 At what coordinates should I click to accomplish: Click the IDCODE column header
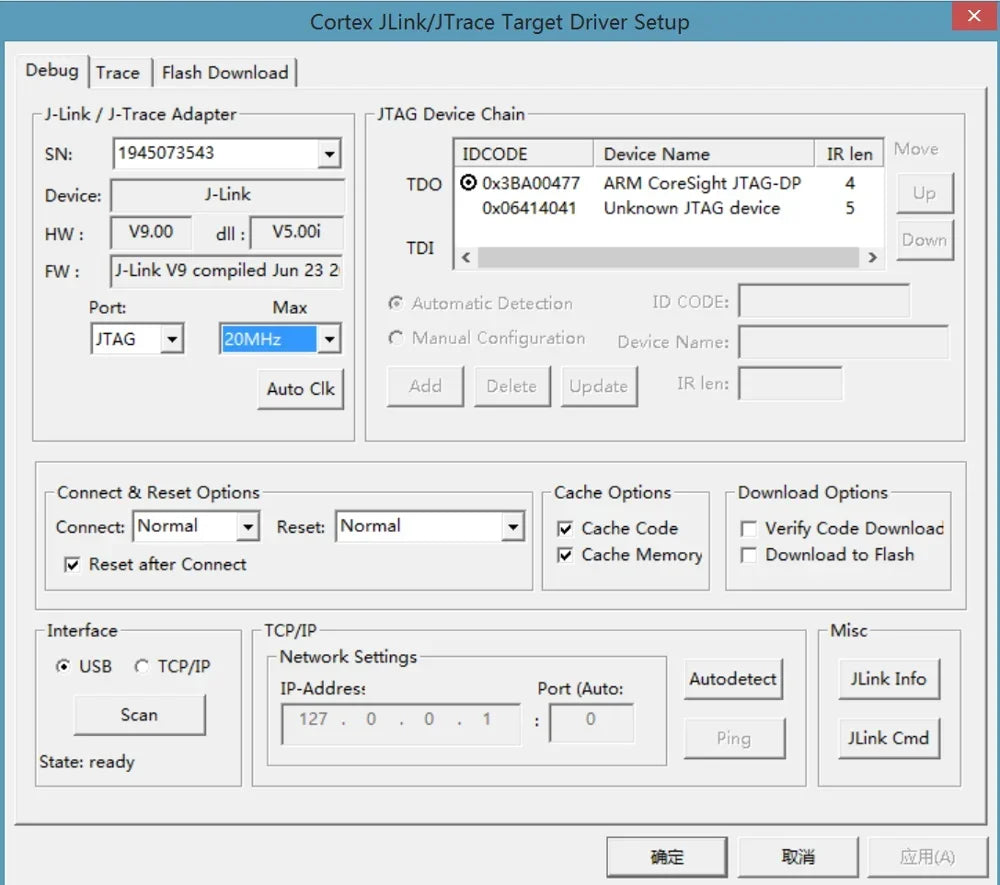click(x=524, y=154)
